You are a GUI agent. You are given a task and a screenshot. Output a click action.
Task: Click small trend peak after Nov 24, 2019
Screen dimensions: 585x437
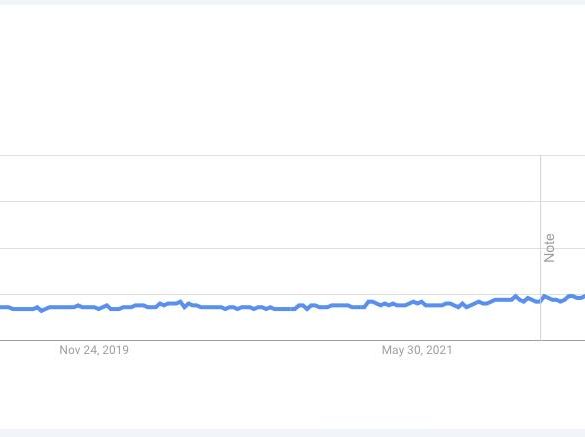click(x=181, y=302)
